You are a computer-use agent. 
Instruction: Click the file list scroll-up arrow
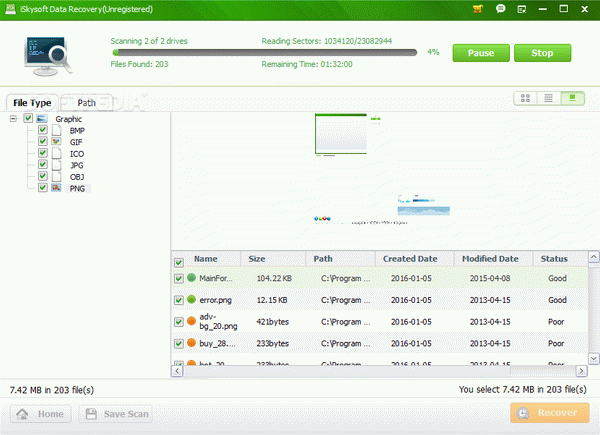[x=593, y=257]
